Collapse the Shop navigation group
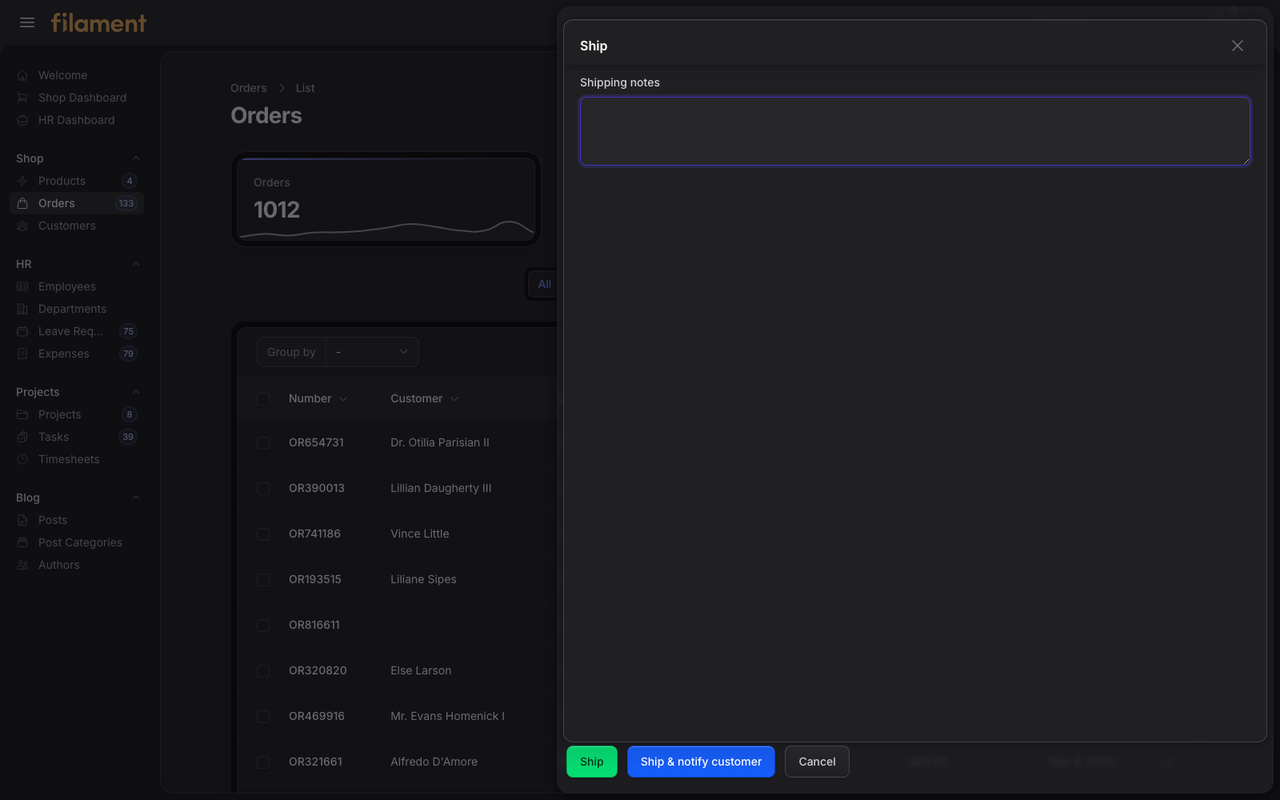 coord(136,158)
